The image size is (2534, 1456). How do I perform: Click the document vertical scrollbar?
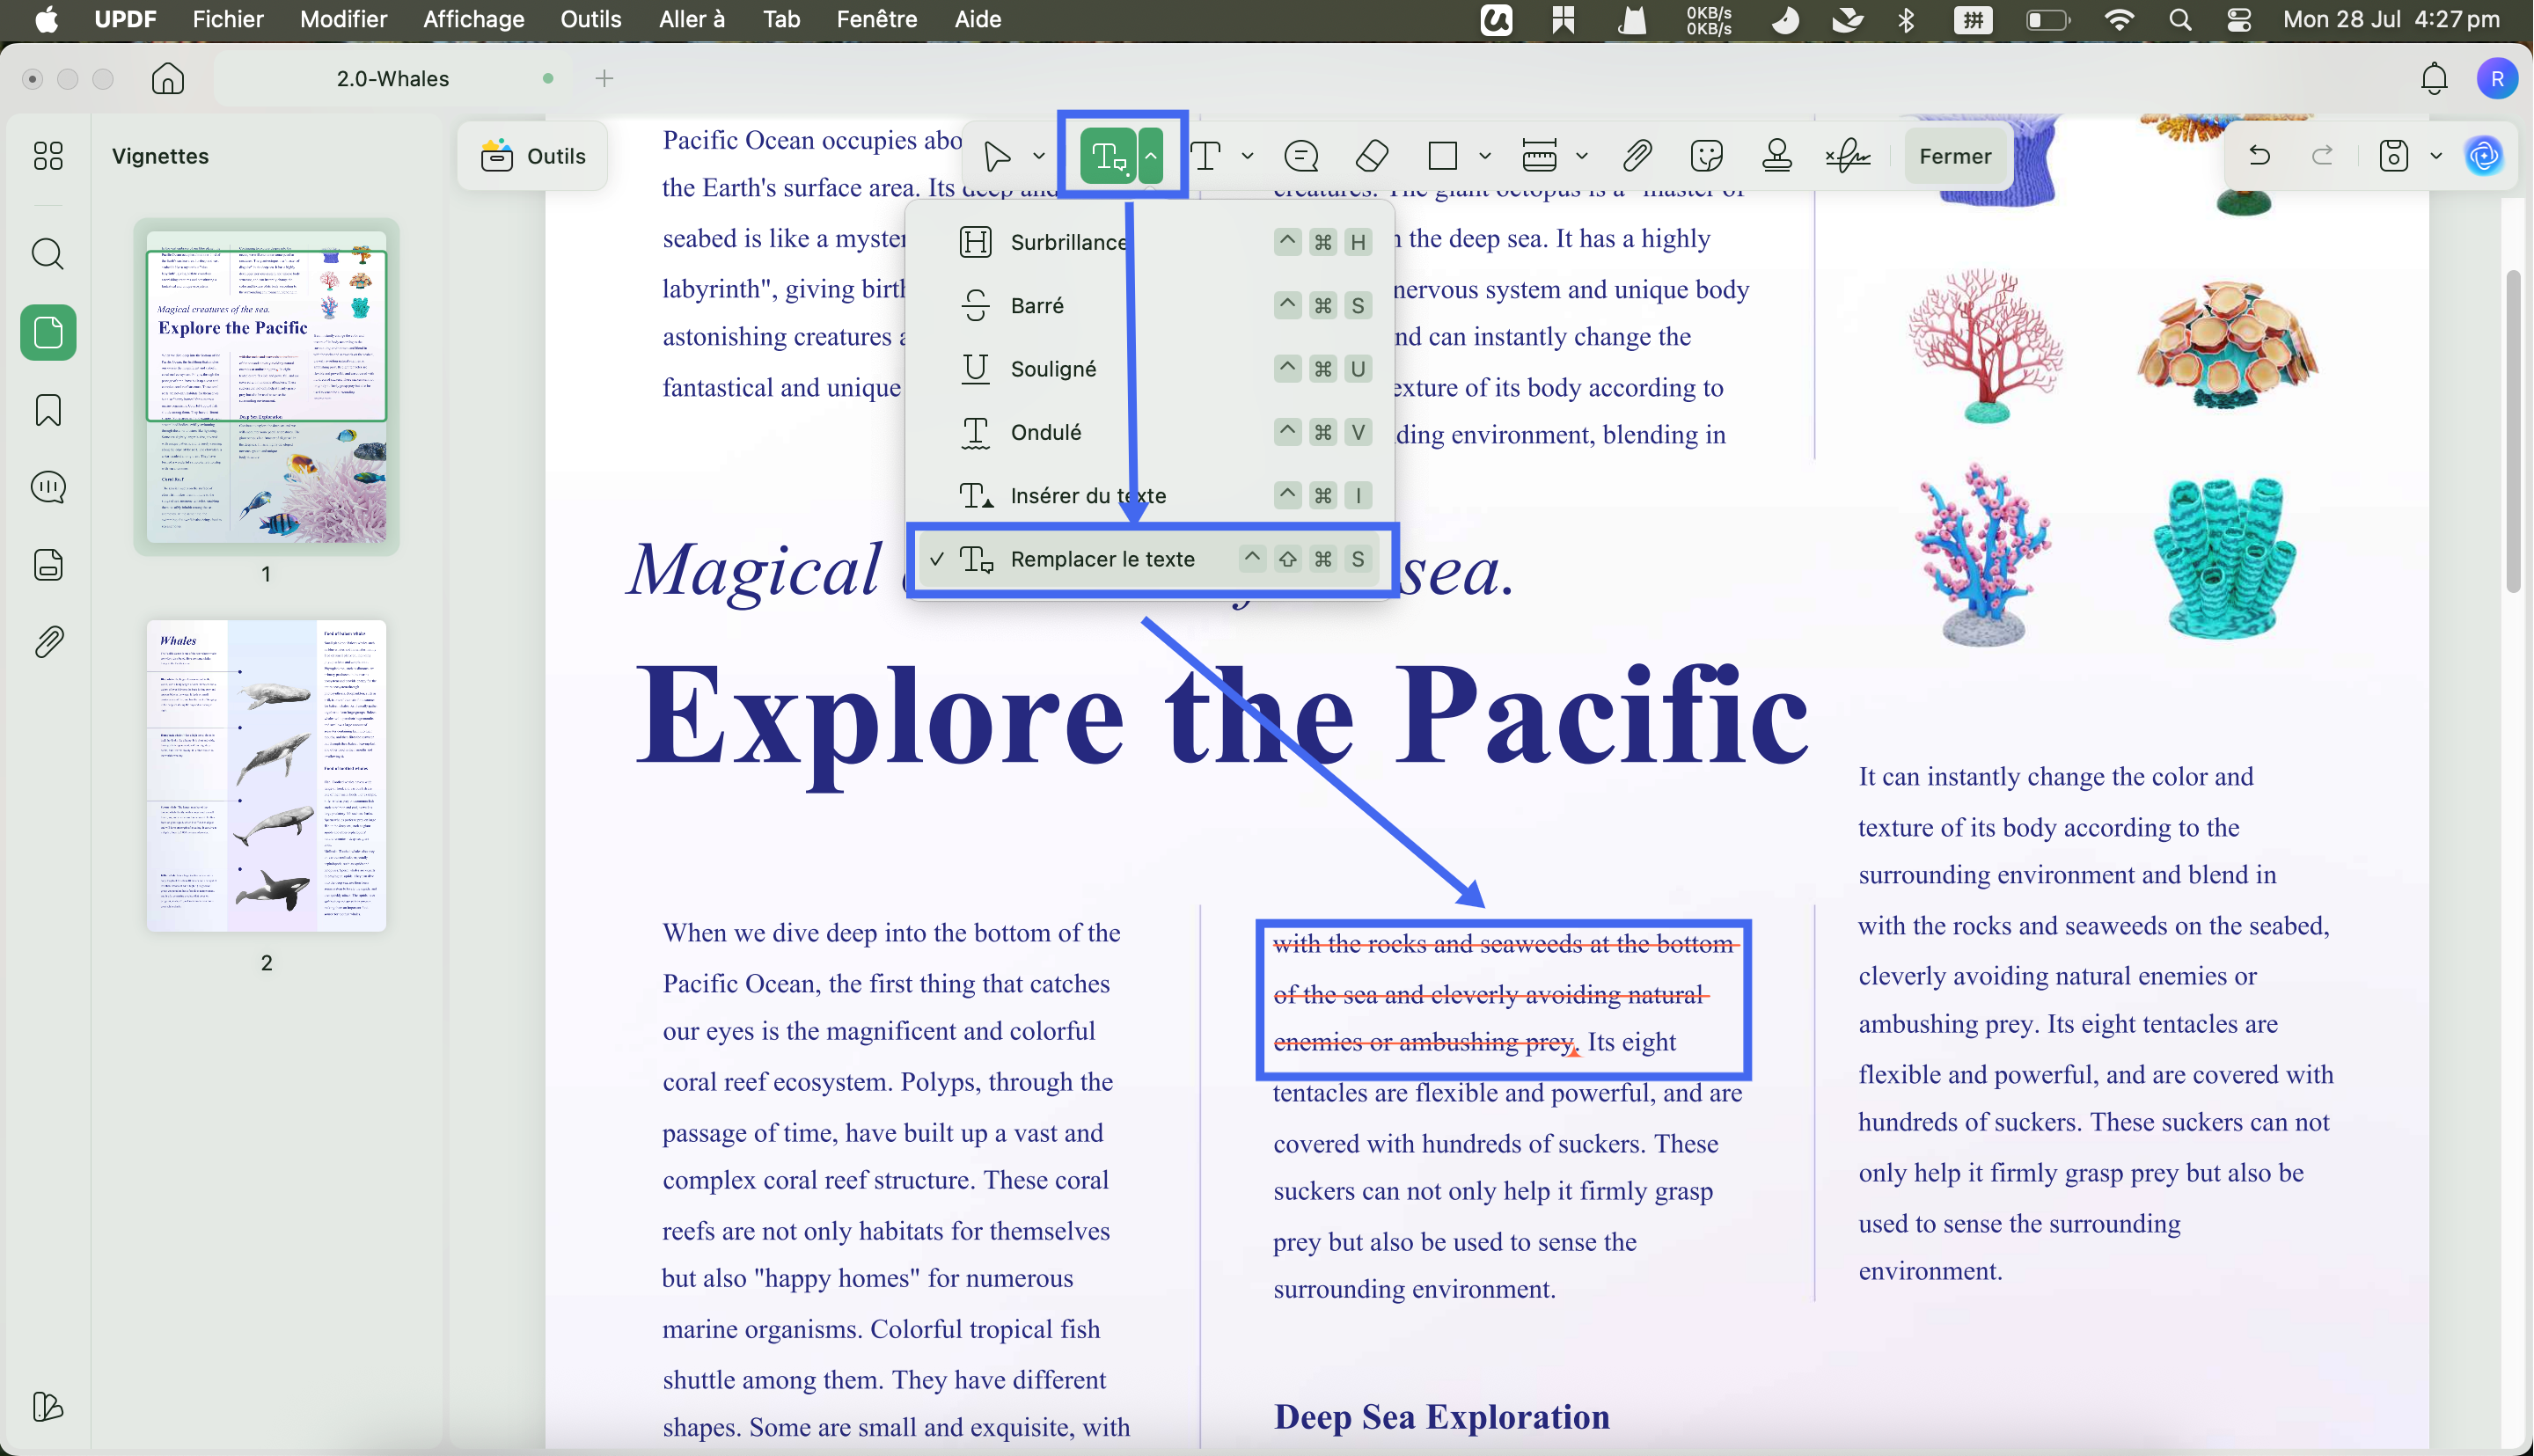2513,431
